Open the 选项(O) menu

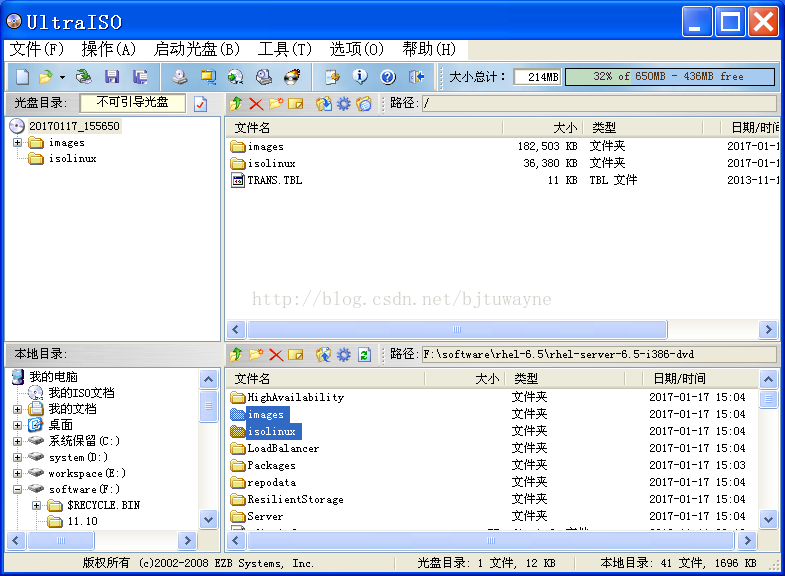[x=357, y=49]
